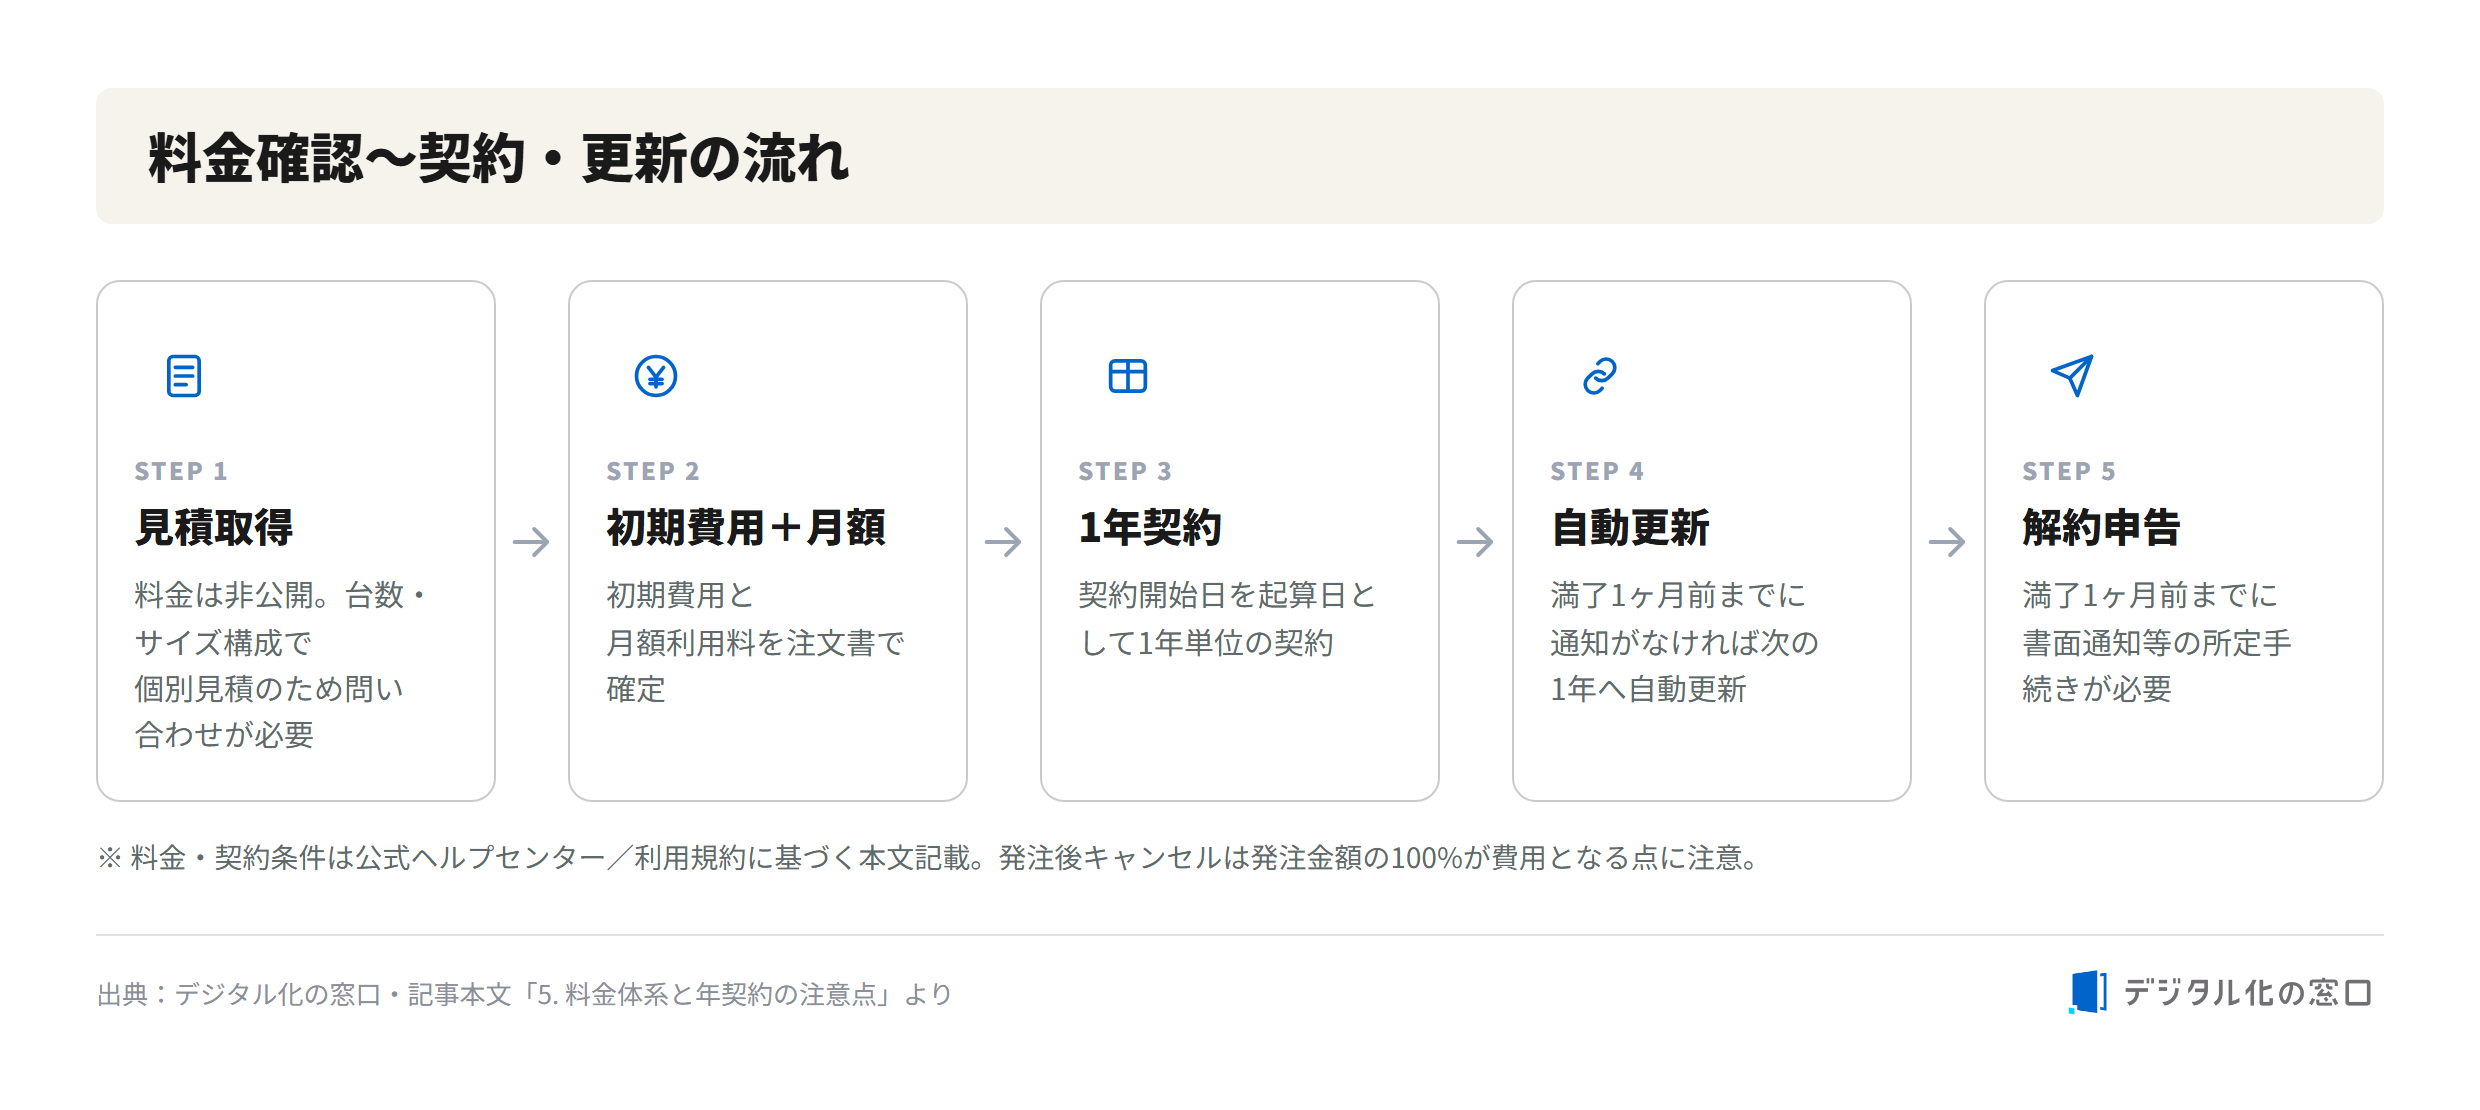
Task: Select the STEP 1 label
Action: (181, 471)
